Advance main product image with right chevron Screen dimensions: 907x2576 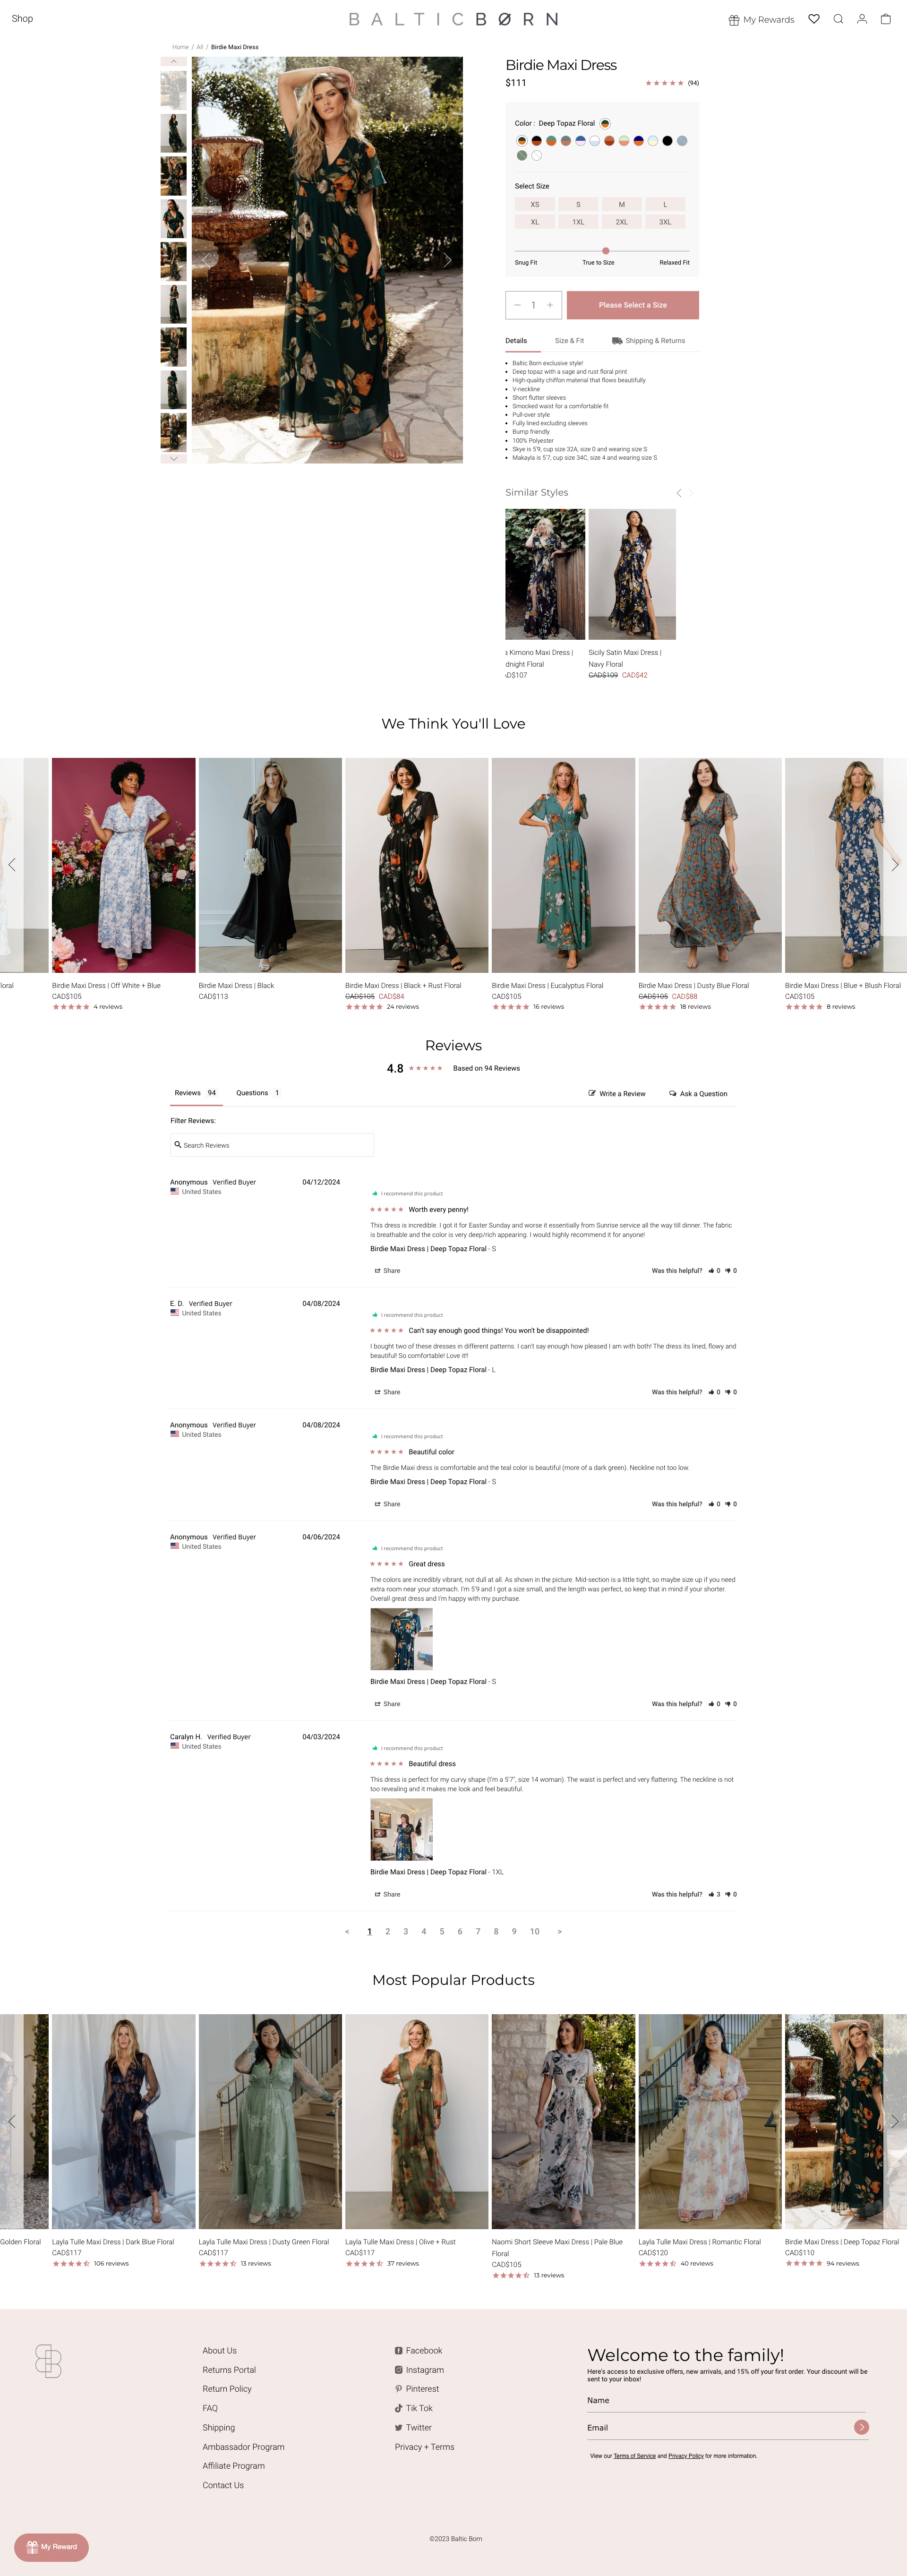pyautogui.click(x=447, y=260)
